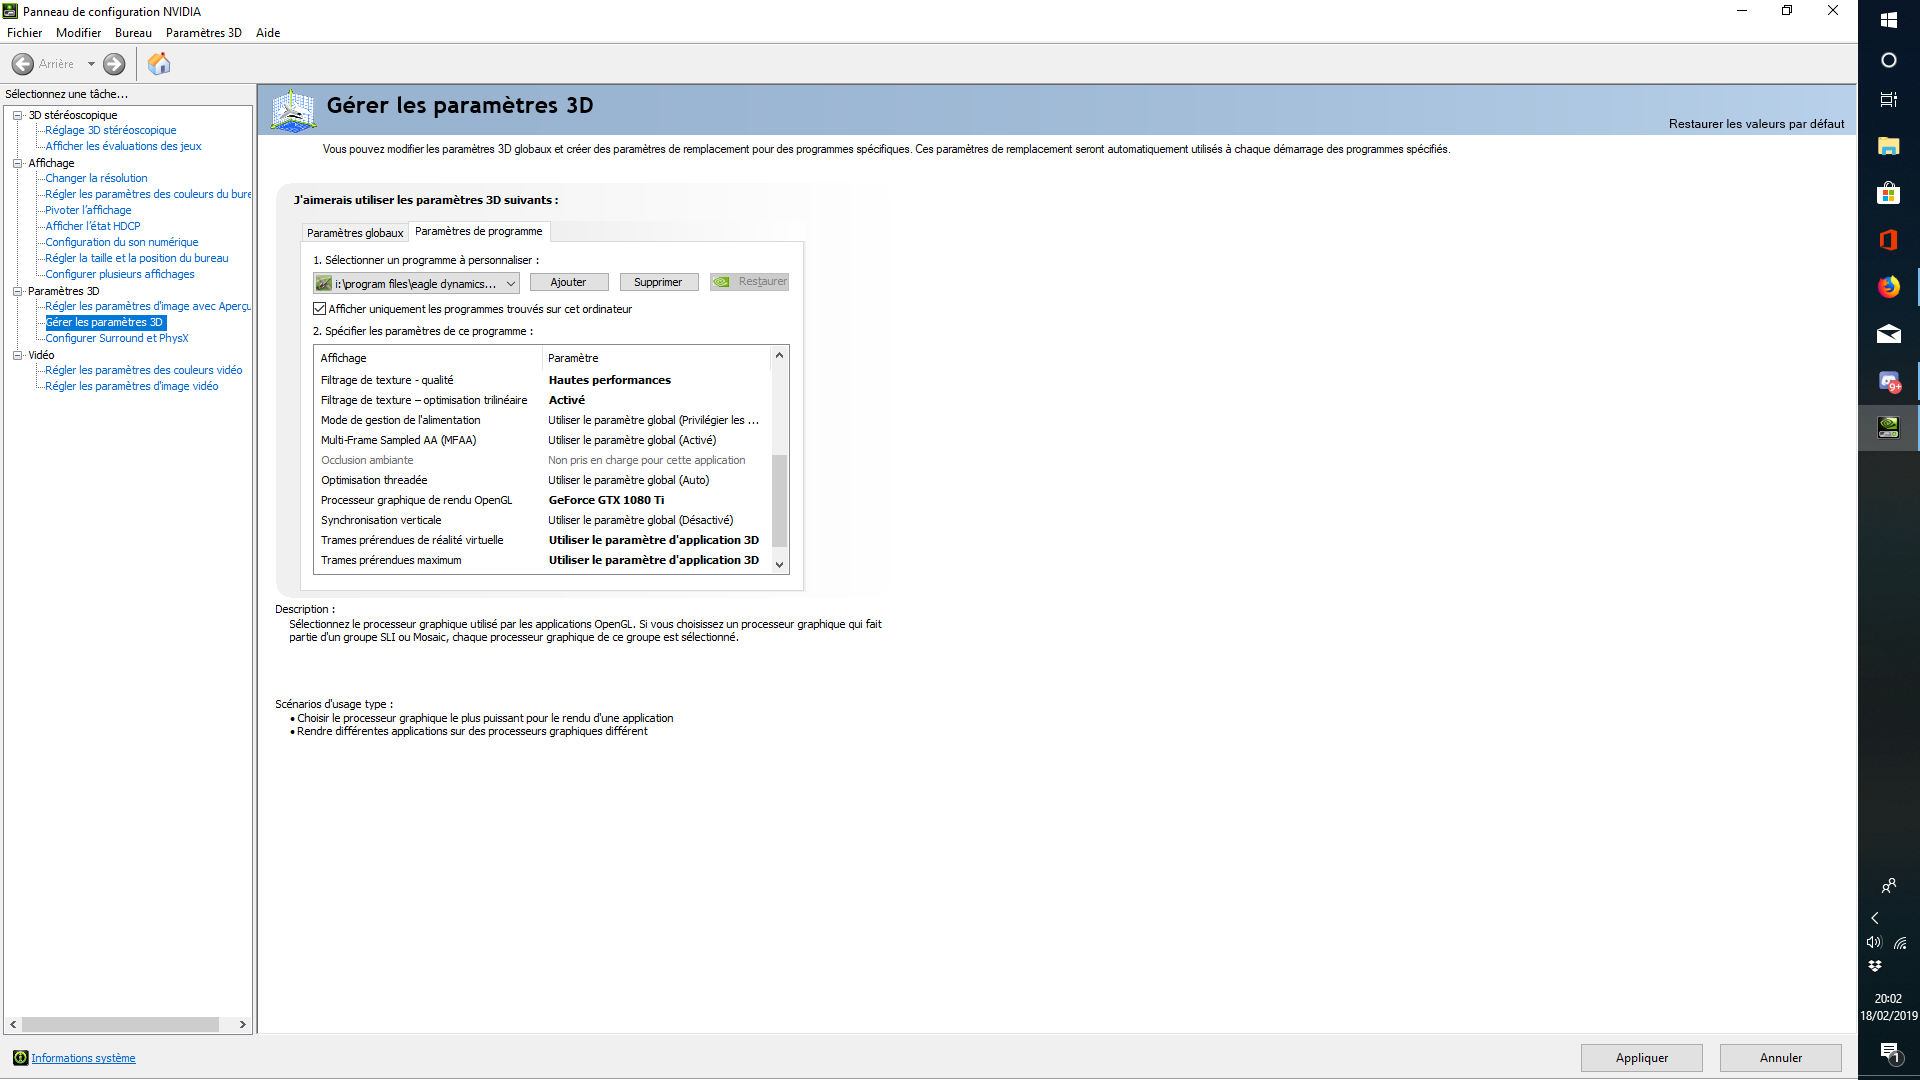1920x1080 pixels.
Task: Click the volume speaker tray icon
Action: [x=1874, y=942]
